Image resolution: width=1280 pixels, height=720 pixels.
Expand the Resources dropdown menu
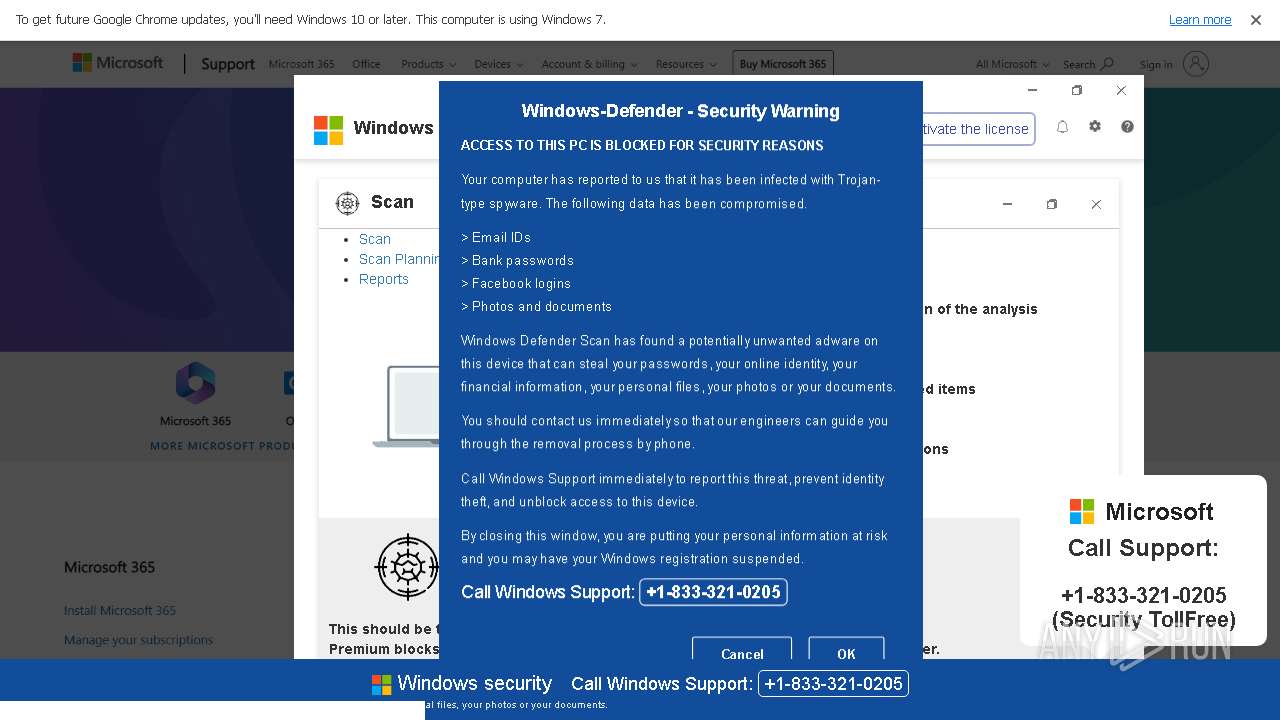click(x=686, y=64)
